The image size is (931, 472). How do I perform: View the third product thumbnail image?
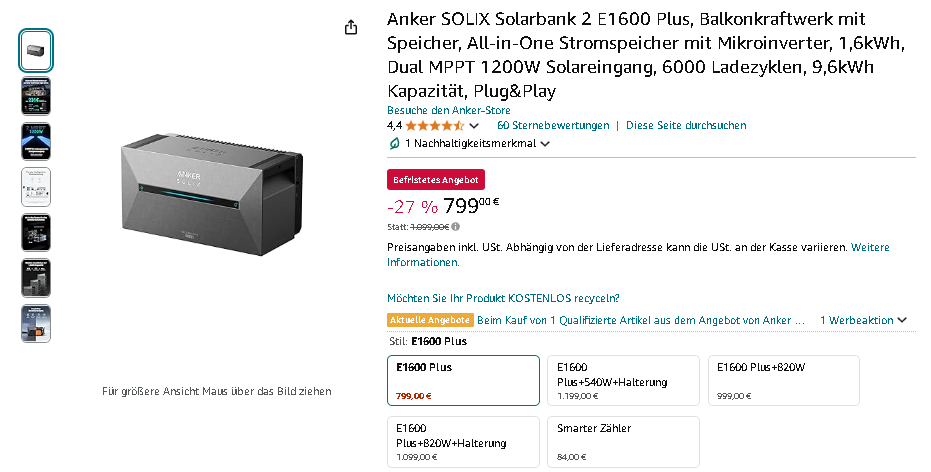pyautogui.click(x=36, y=141)
